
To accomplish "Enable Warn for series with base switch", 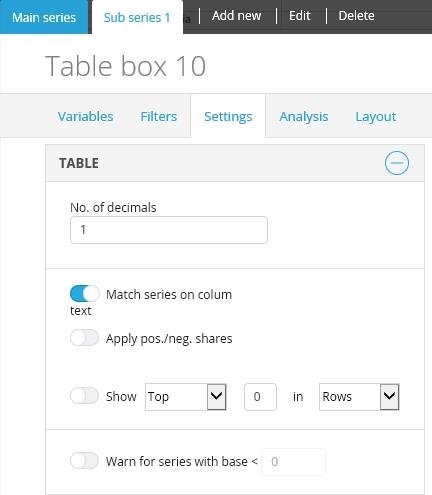I will pos(85,461).
